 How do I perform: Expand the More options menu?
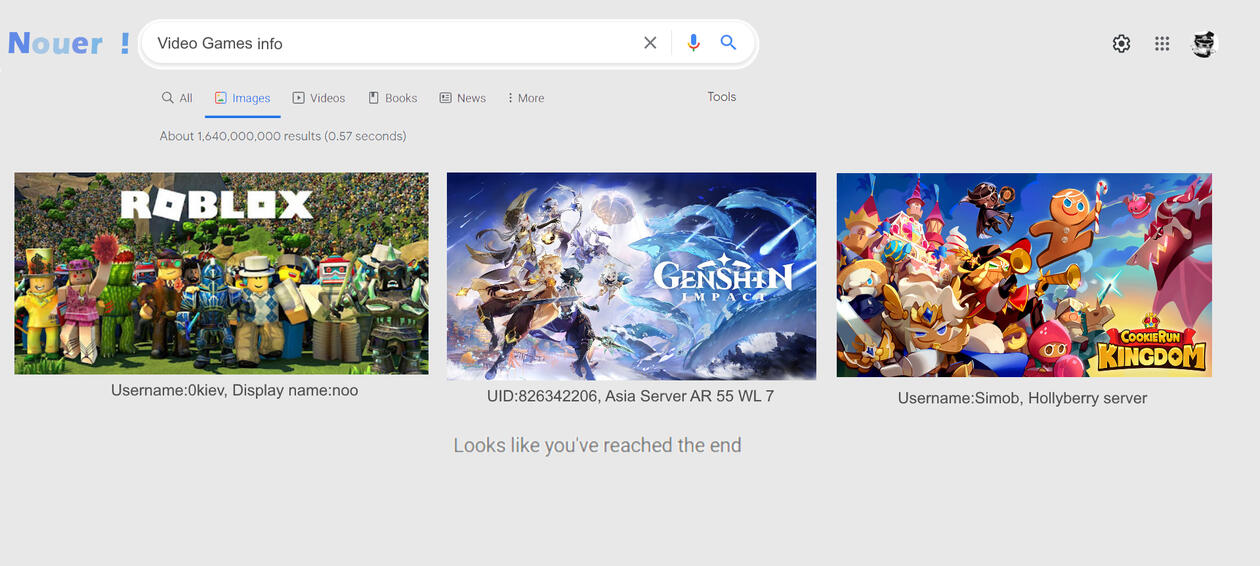(526, 98)
